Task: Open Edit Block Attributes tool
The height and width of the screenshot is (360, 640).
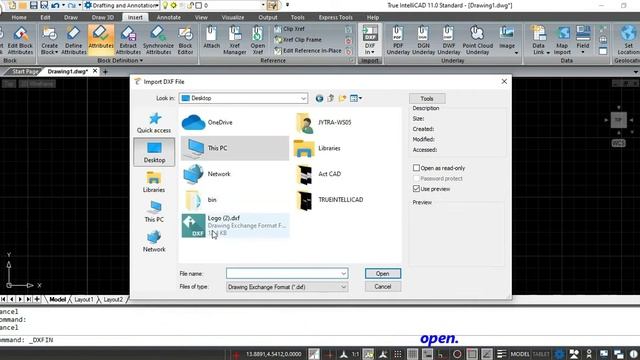Action: [x=20, y=40]
